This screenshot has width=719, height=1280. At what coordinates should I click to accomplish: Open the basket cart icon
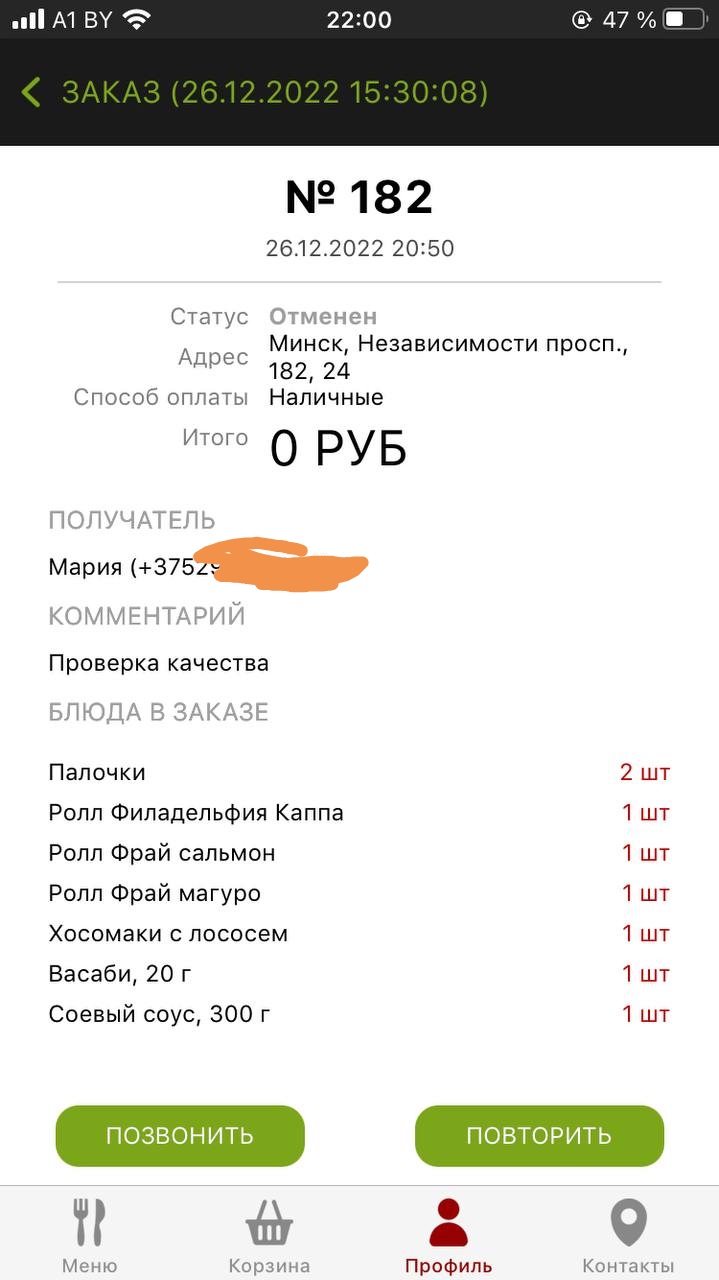[269, 1222]
